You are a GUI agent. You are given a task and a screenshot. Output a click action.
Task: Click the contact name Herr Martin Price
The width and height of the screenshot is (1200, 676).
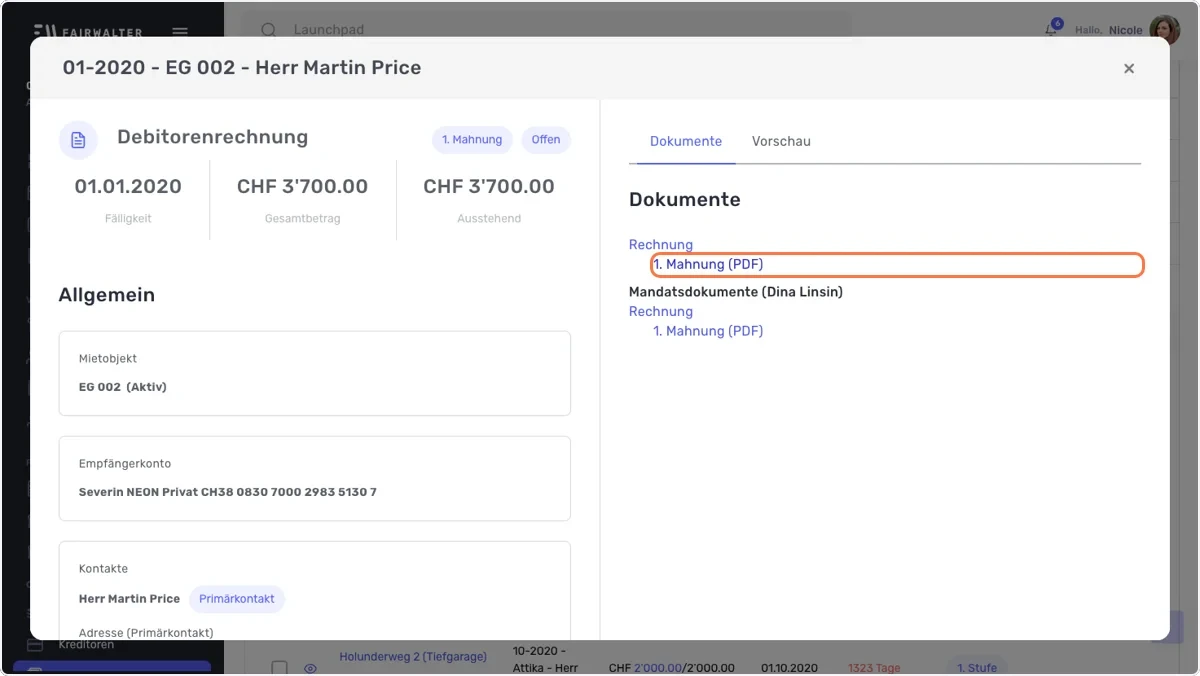[129, 599]
